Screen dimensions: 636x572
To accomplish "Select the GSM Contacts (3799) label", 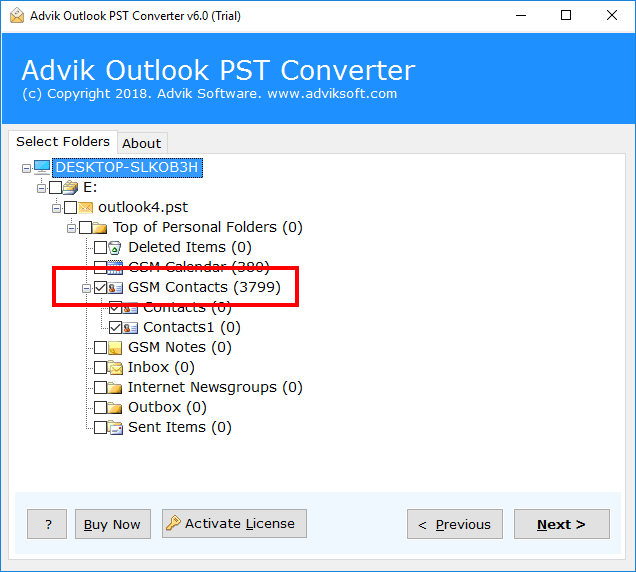I will coord(204,287).
